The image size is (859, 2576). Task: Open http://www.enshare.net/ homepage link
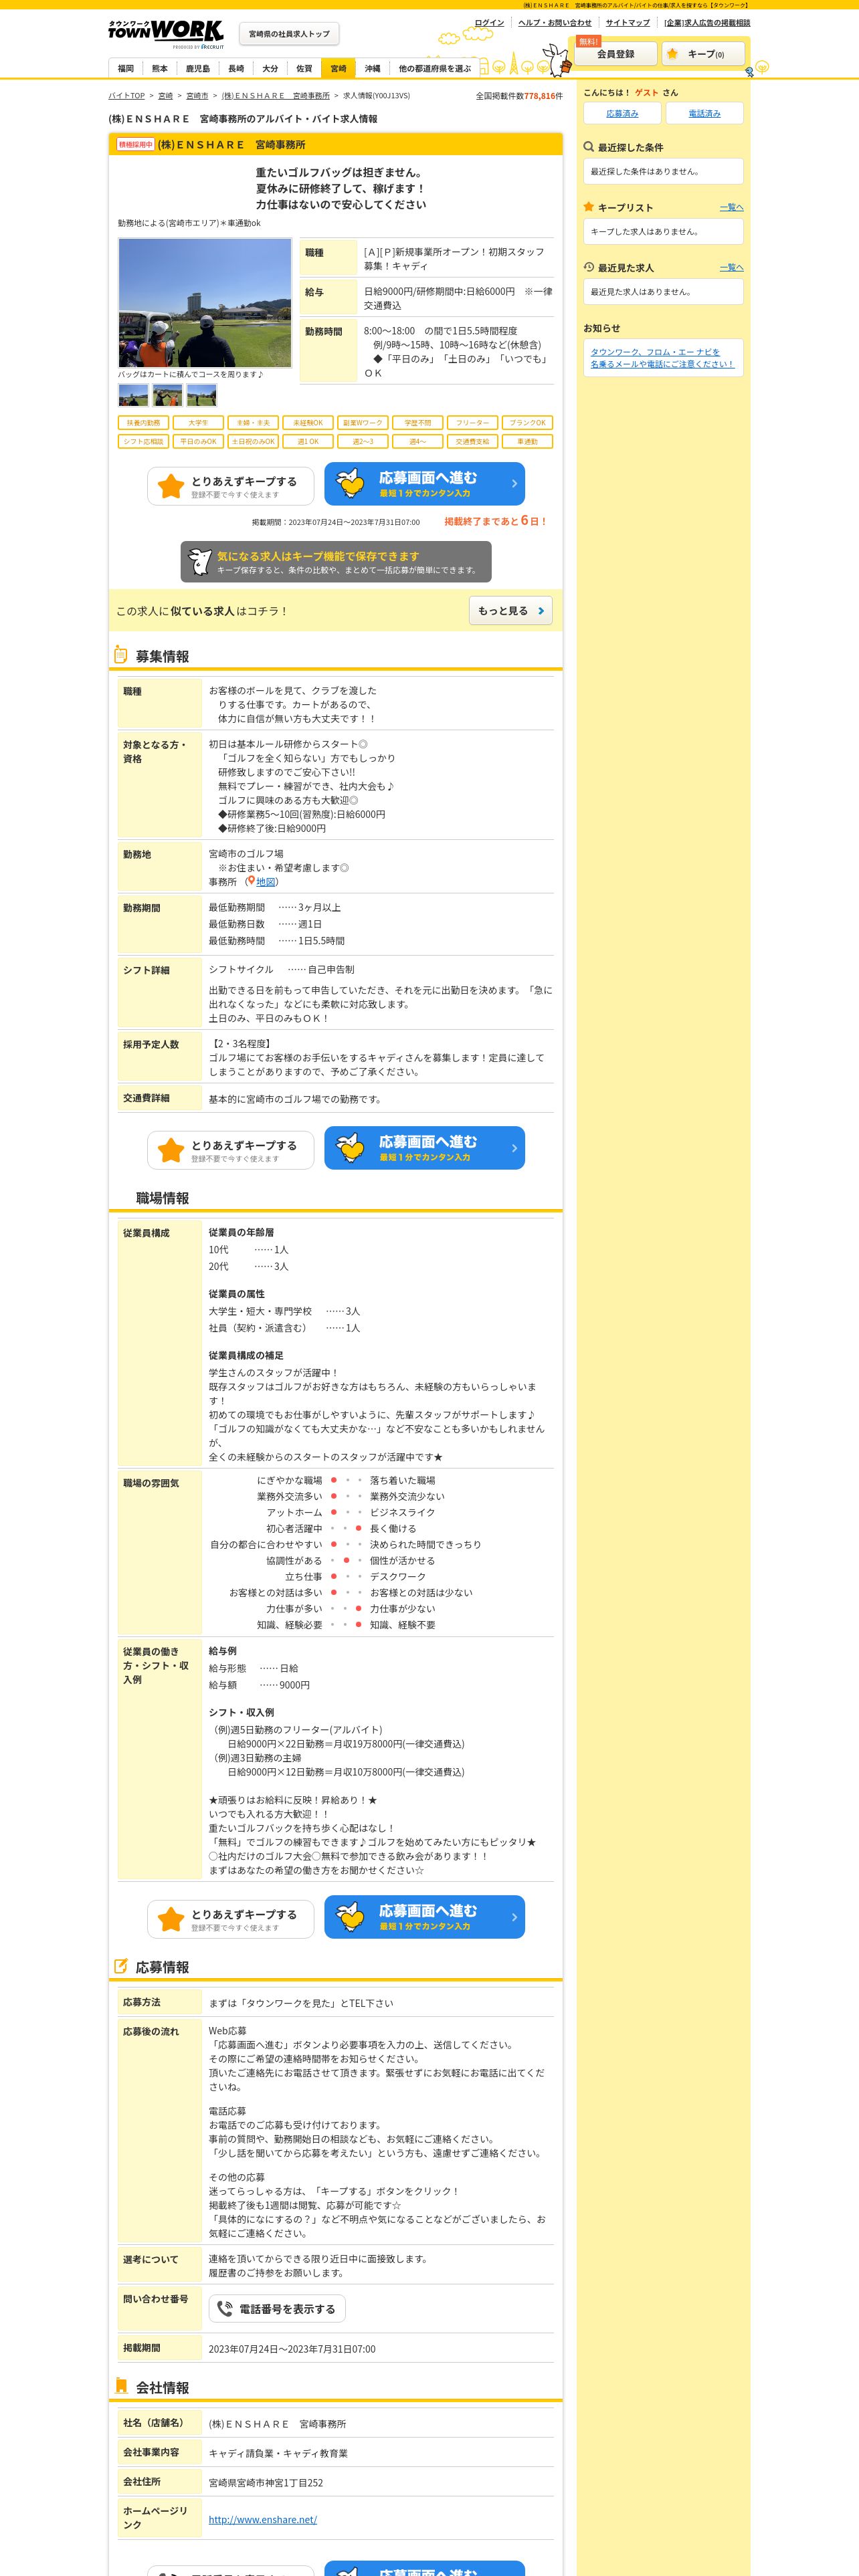(x=263, y=2519)
